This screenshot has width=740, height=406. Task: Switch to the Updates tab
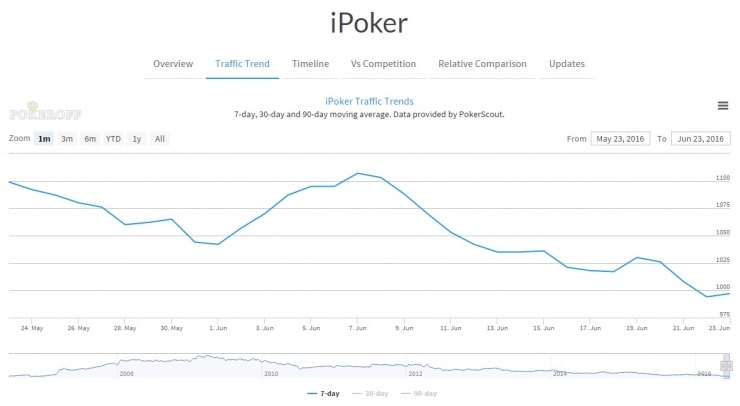(x=567, y=64)
